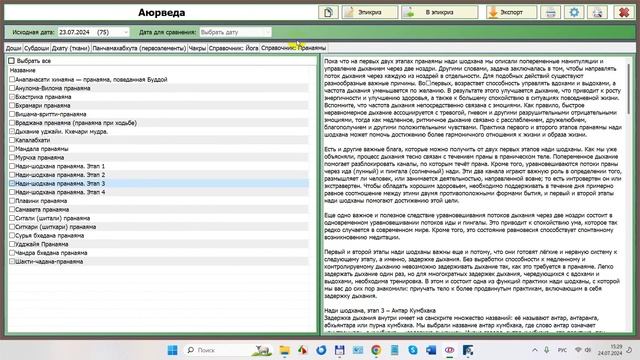Check Нади-шодхана пранаяма. Этап 1 box
Viewport: 640px width, 360px height.
12,166
